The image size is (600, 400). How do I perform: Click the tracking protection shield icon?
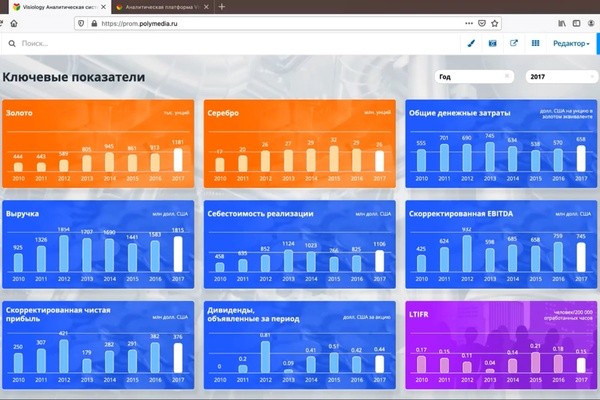pos(79,23)
